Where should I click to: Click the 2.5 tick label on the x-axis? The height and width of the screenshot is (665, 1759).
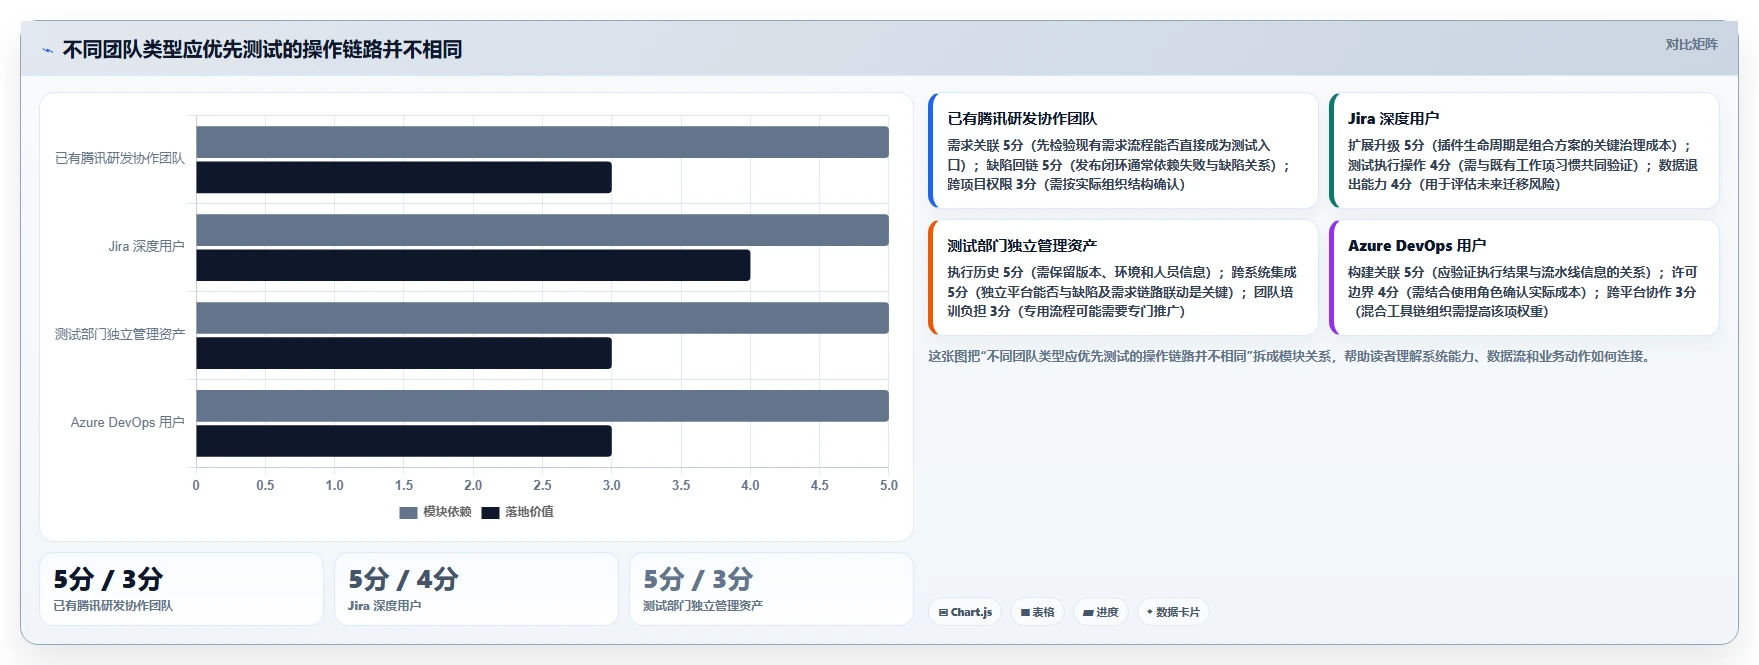pos(542,485)
